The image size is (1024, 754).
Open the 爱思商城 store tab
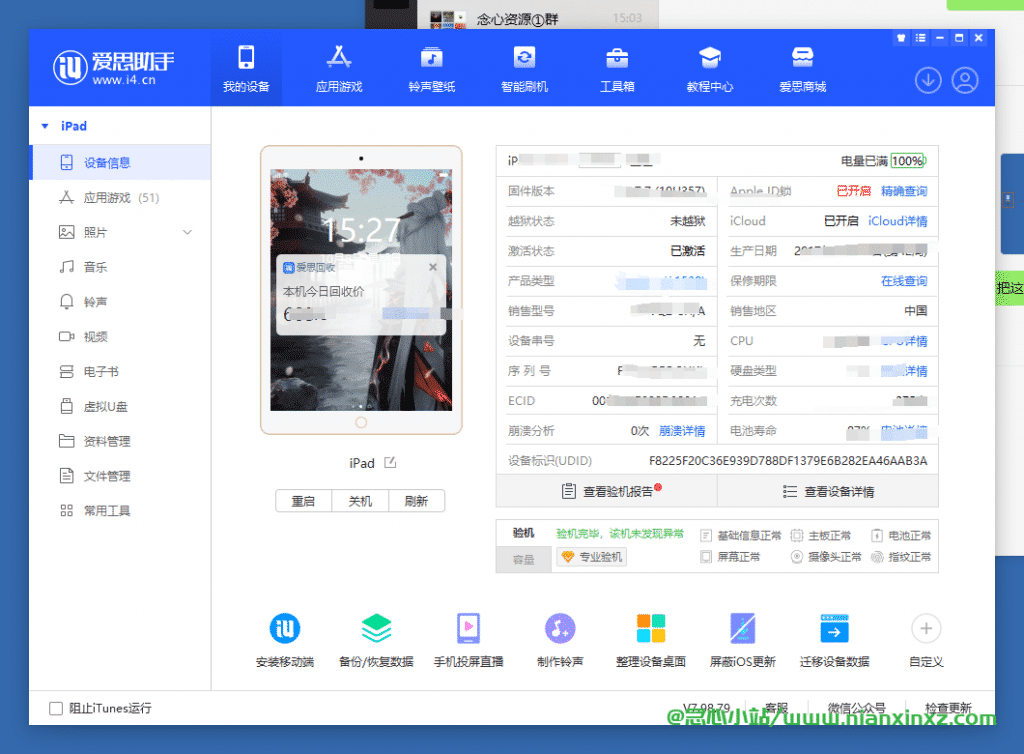click(803, 69)
